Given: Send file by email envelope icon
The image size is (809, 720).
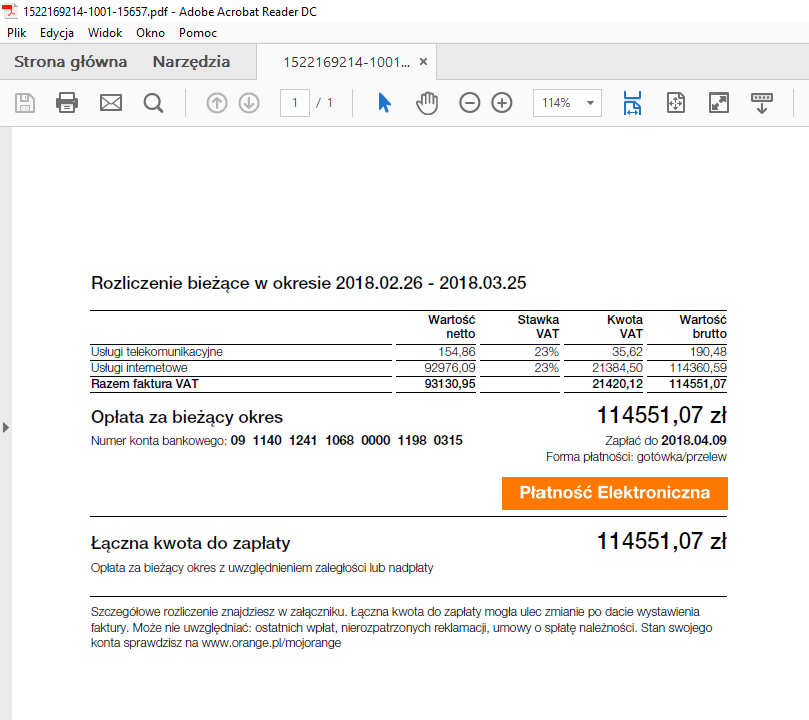Looking at the screenshot, I should point(110,103).
